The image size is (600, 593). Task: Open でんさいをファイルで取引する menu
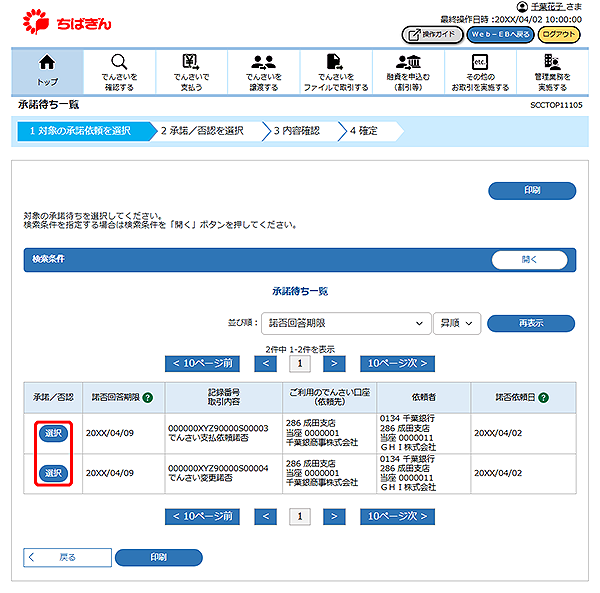coord(335,70)
